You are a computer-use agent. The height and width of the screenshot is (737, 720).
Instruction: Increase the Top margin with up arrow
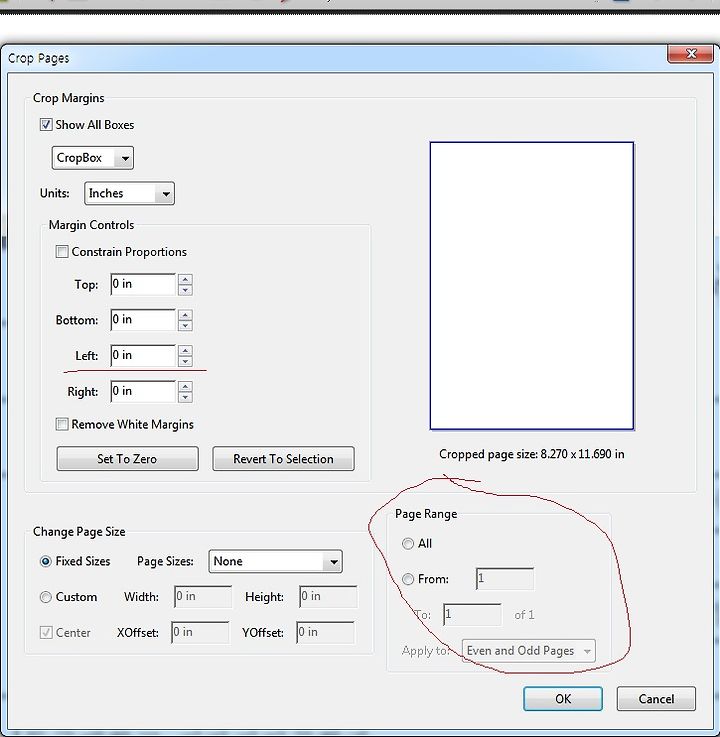(x=185, y=279)
